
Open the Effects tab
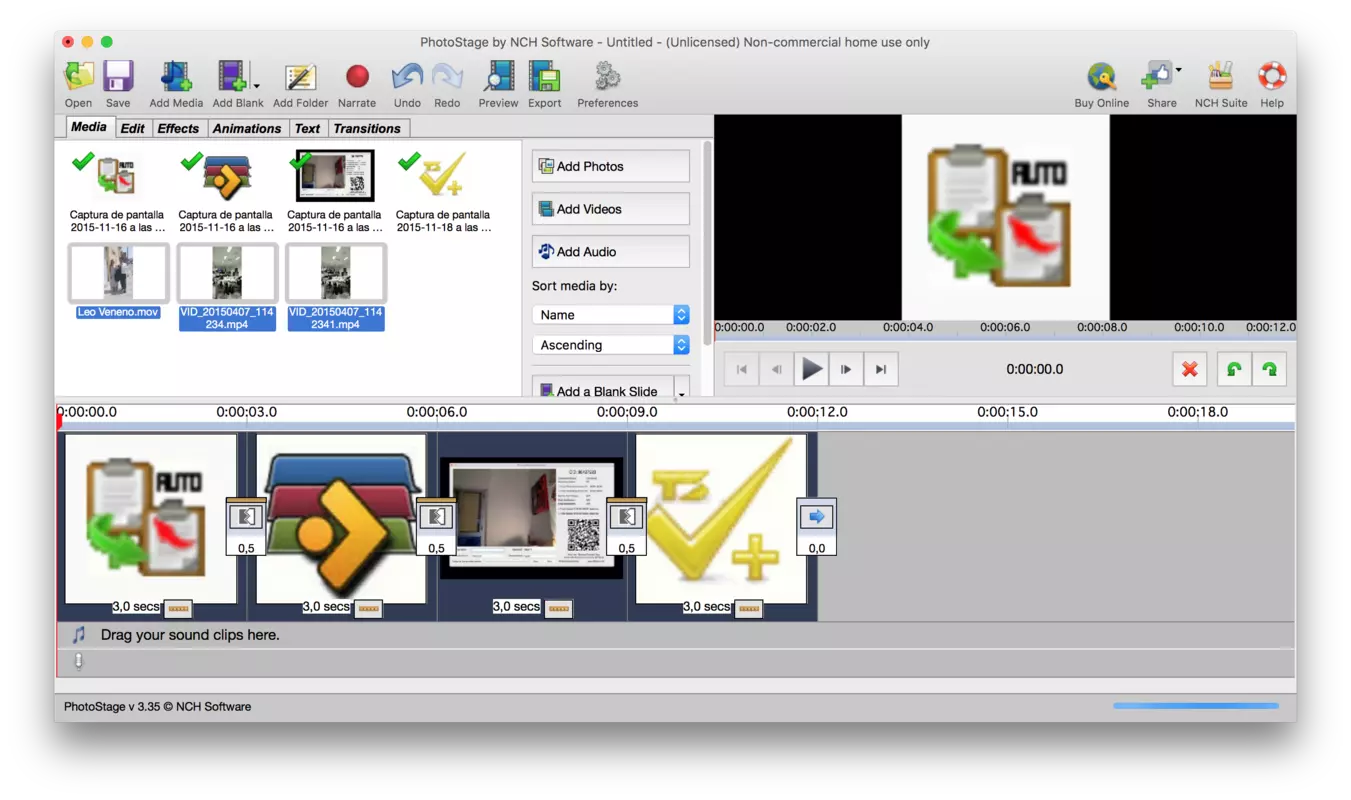178,128
